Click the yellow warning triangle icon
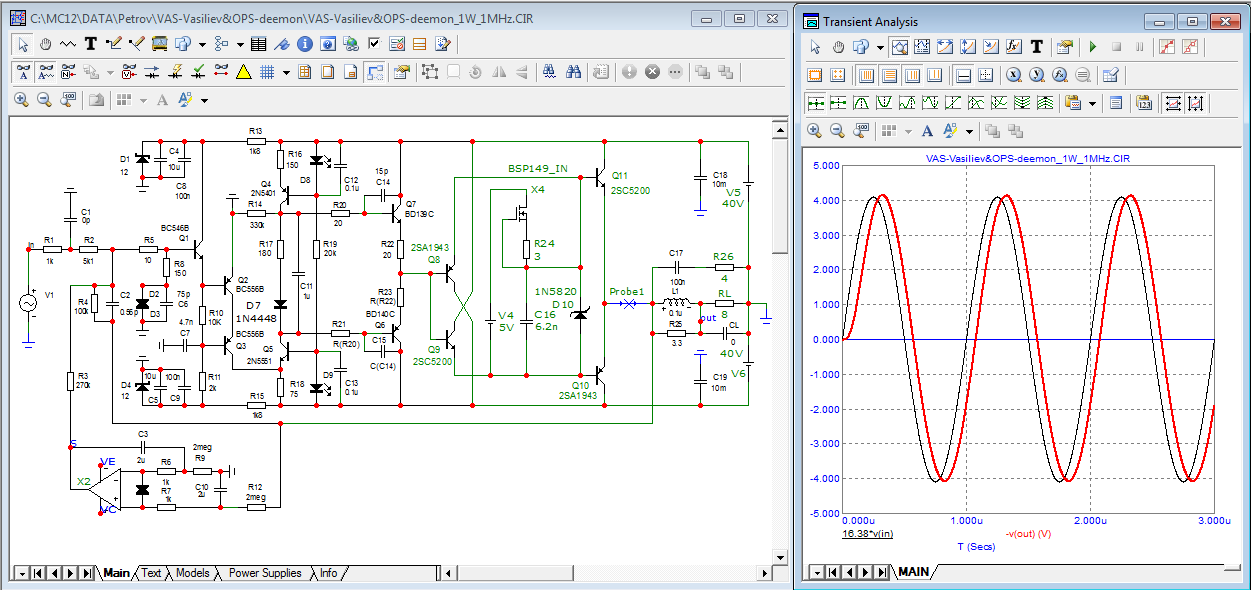Image resolution: width=1251 pixels, height=590 pixels. [x=242, y=72]
